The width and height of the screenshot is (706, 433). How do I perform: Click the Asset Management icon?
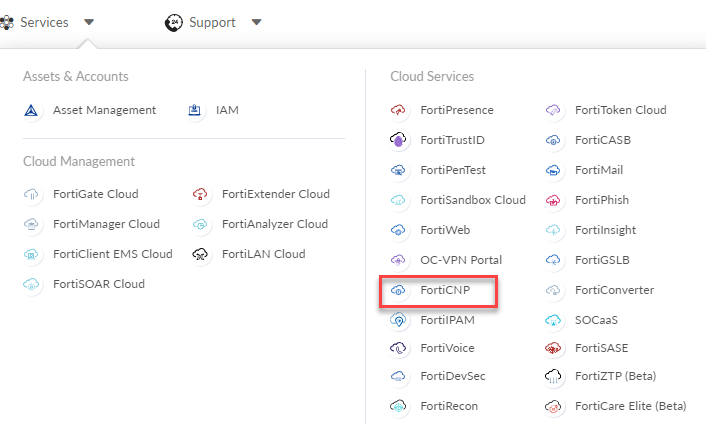click(x=31, y=110)
